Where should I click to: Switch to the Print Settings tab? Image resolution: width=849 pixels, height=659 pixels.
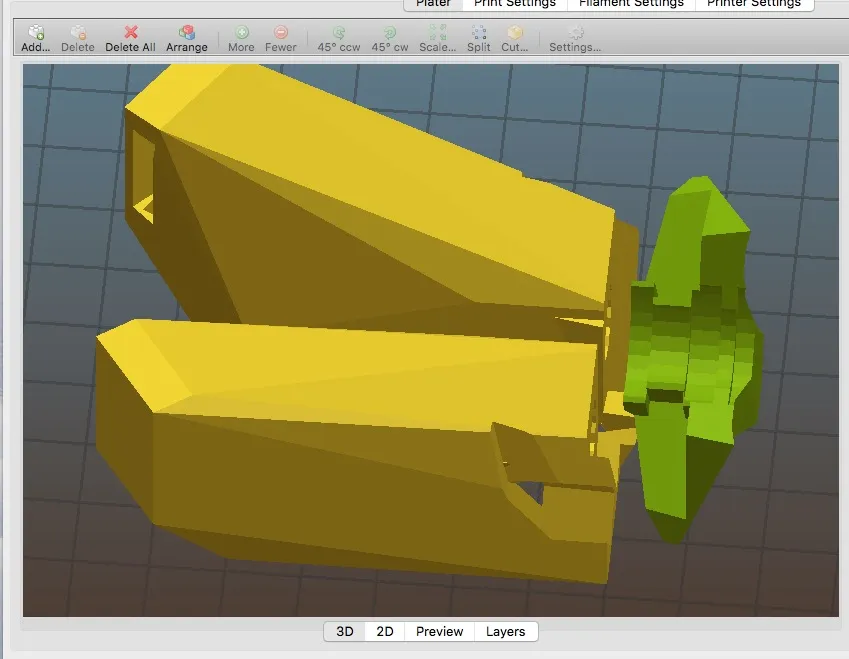point(515,4)
